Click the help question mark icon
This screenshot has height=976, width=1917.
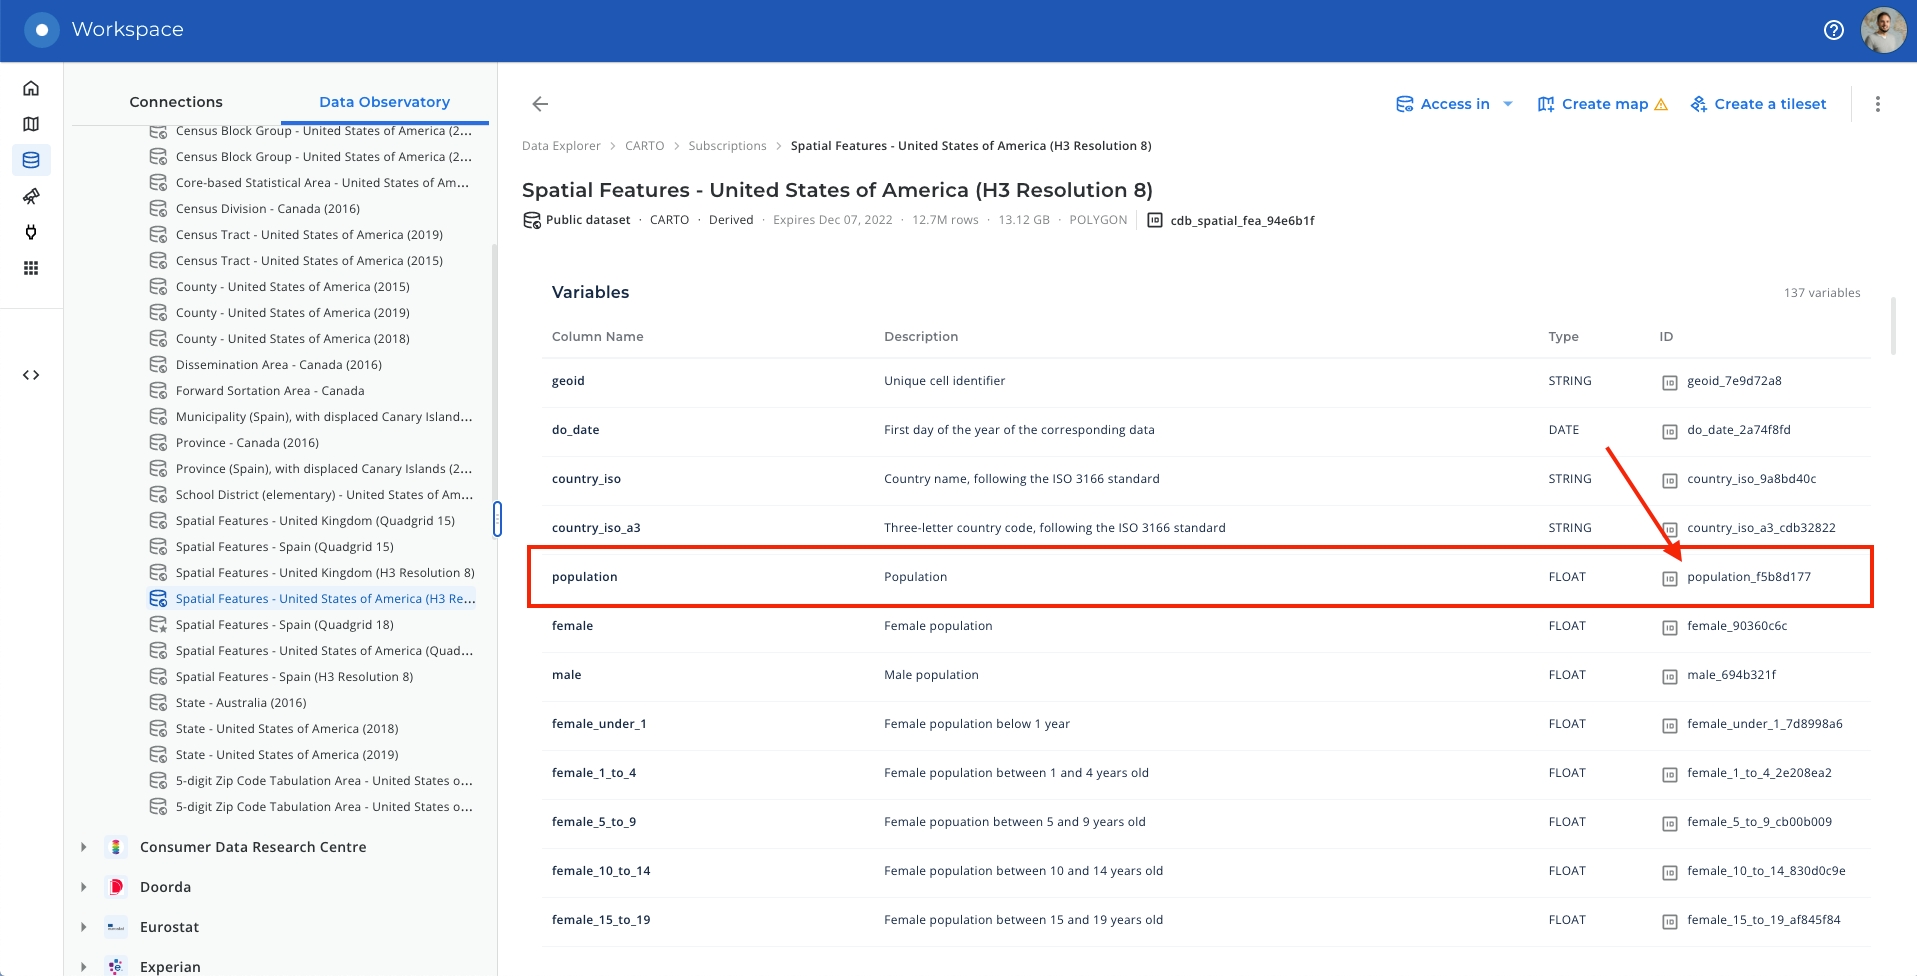coord(1833,30)
